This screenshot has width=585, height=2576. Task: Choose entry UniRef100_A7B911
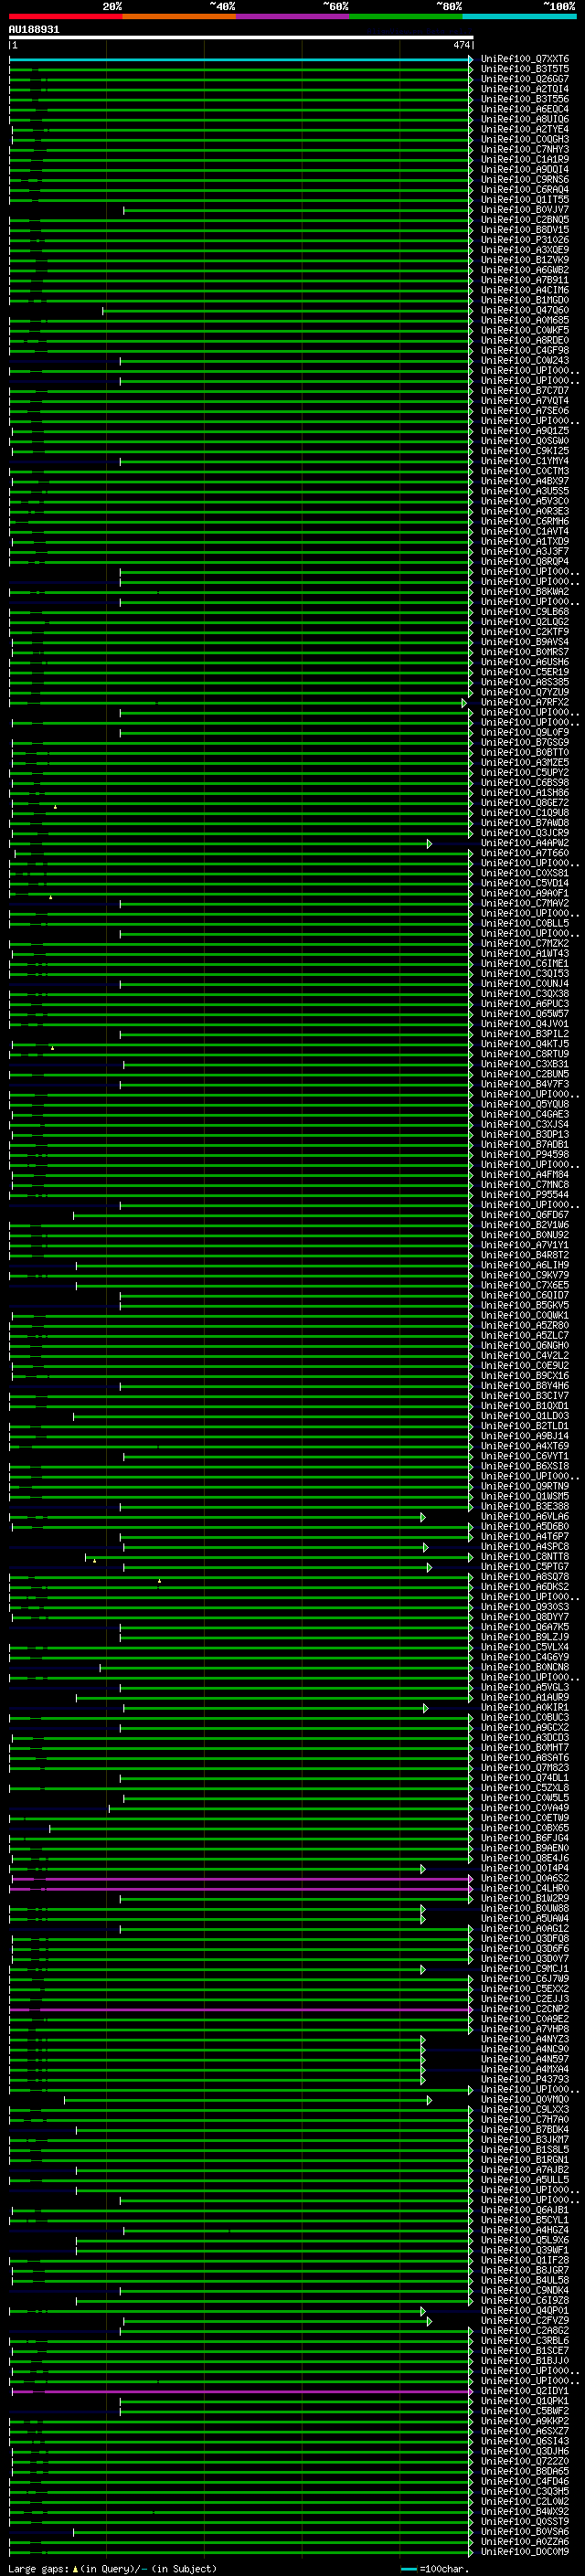(525, 281)
